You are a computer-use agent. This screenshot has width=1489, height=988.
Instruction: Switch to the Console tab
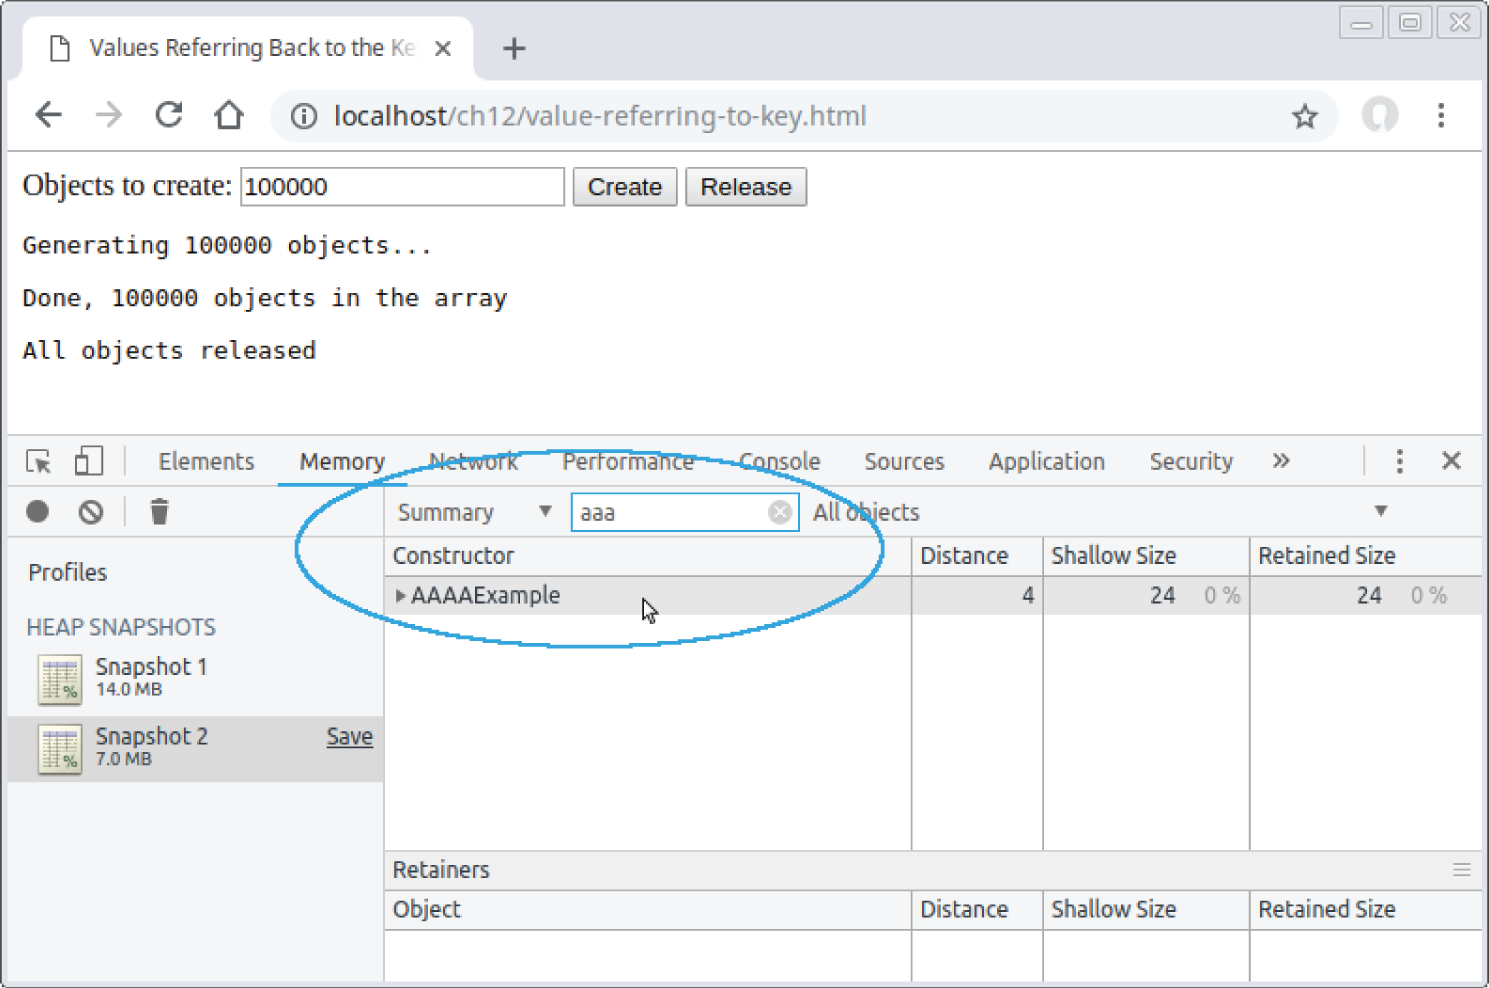tap(779, 461)
